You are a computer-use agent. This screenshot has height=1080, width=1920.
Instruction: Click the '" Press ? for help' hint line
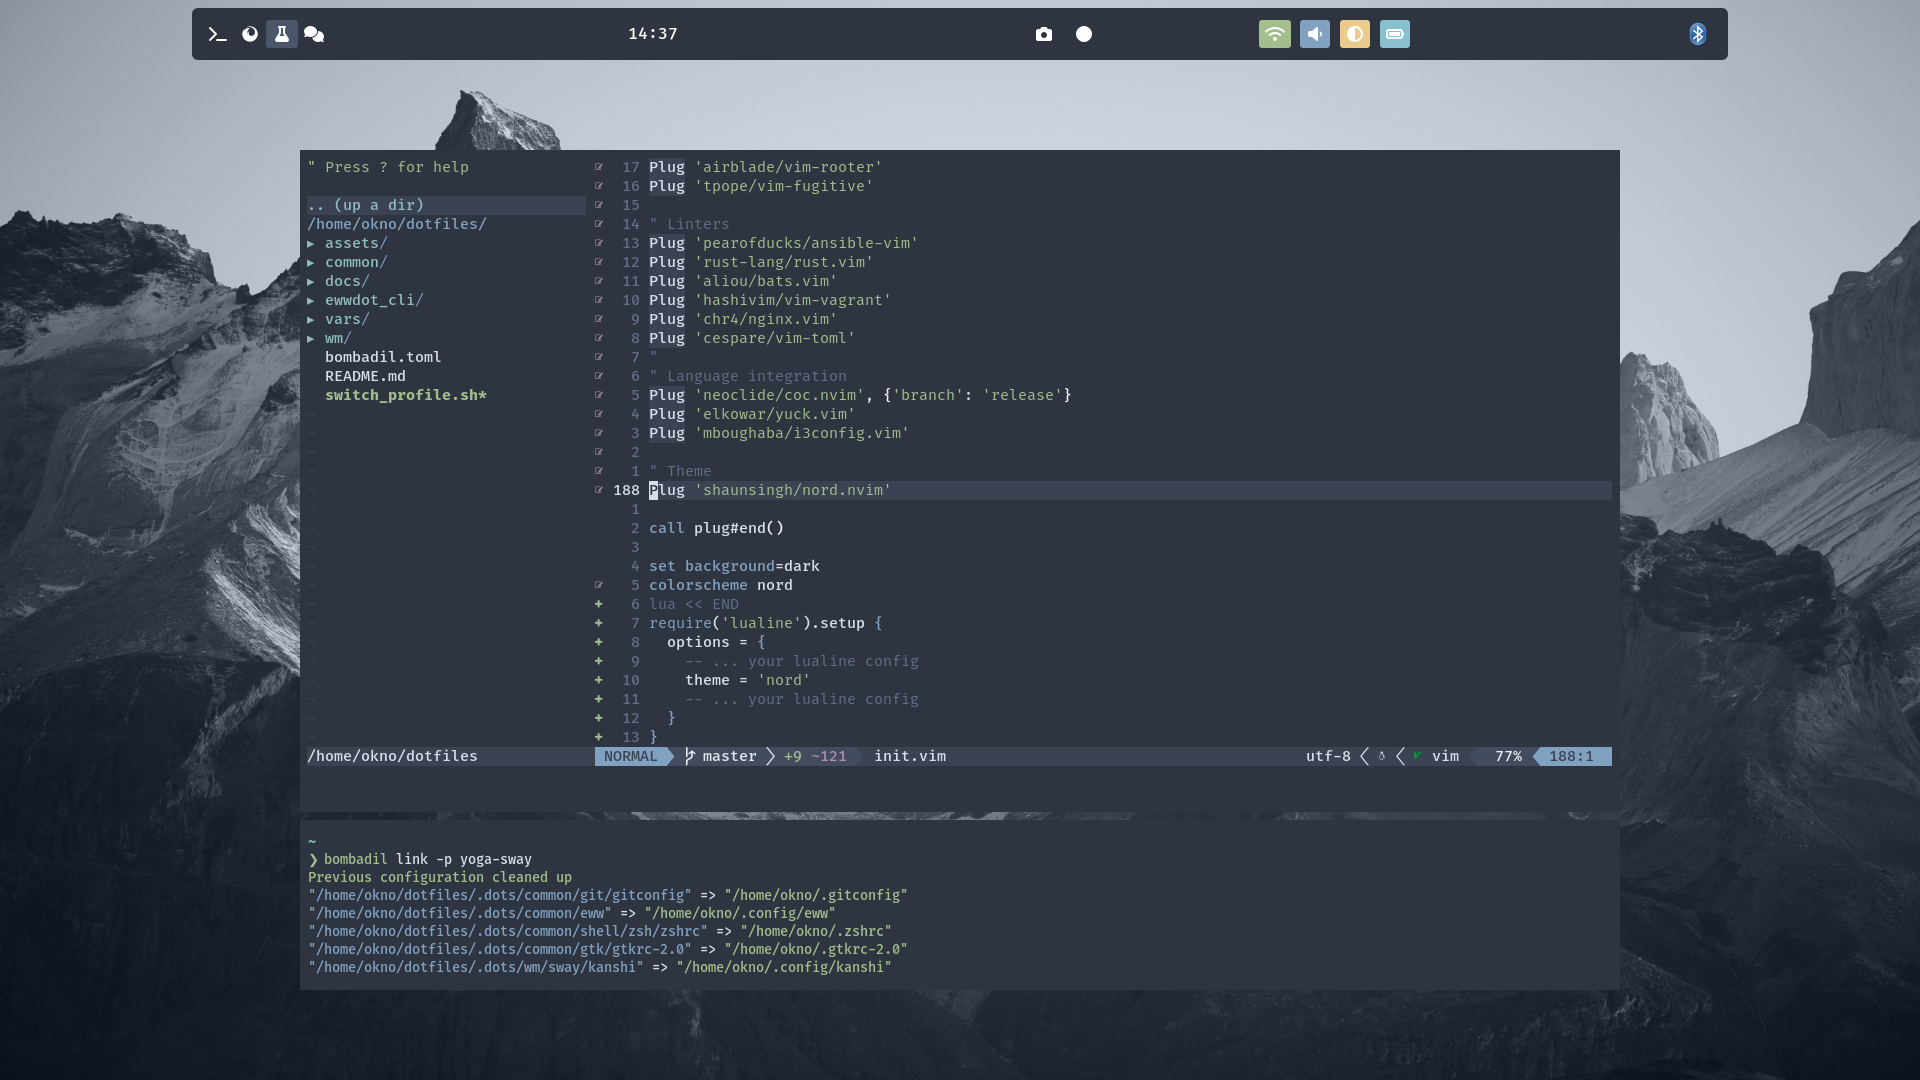click(x=388, y=167)
